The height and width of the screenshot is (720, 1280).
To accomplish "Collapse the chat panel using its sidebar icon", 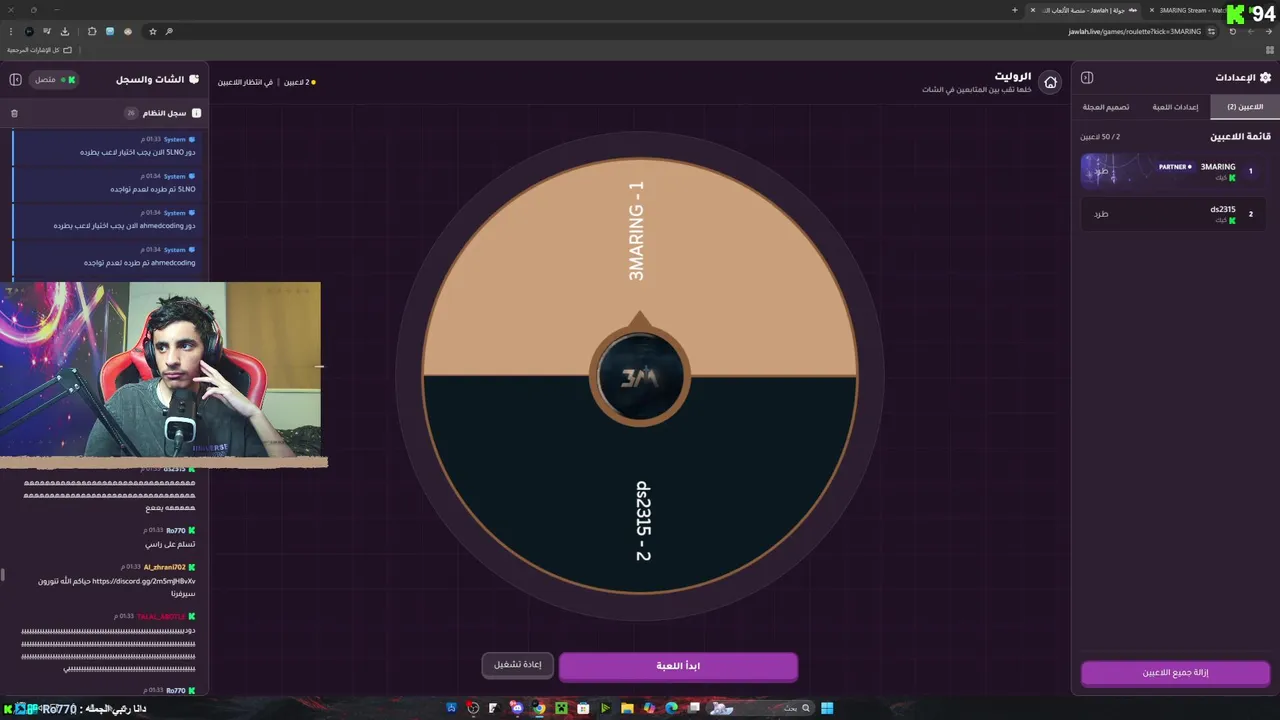I will (x=15, y=79).
